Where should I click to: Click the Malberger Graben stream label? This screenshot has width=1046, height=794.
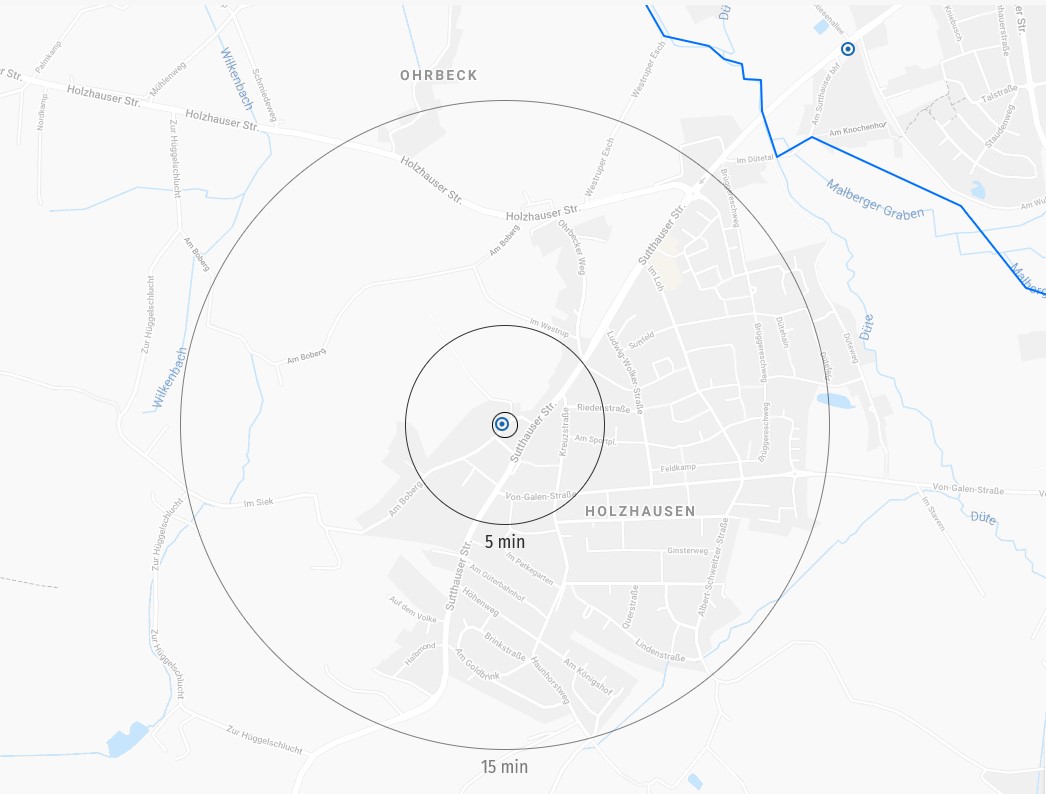(x=875, y=200)
